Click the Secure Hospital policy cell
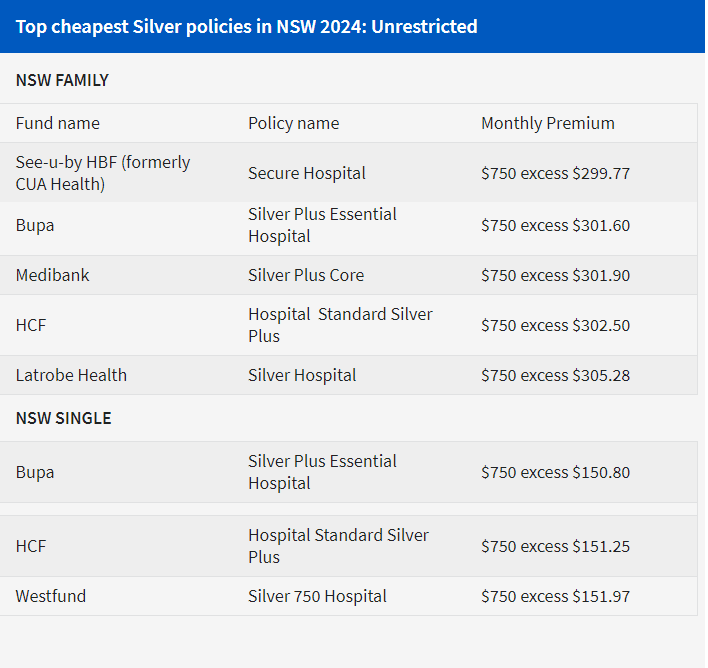The width and height of the screenshot is (708, 668). [307, 173]
